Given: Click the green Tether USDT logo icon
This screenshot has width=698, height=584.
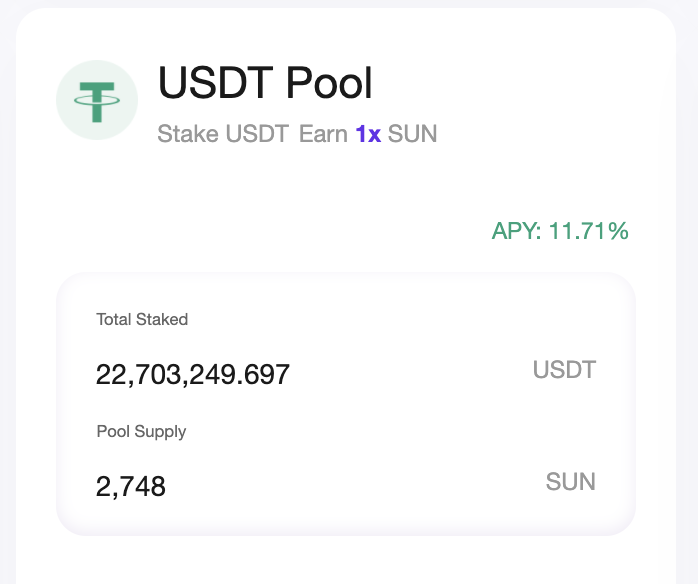Looking at the screenshot, I should pos(97,100).
